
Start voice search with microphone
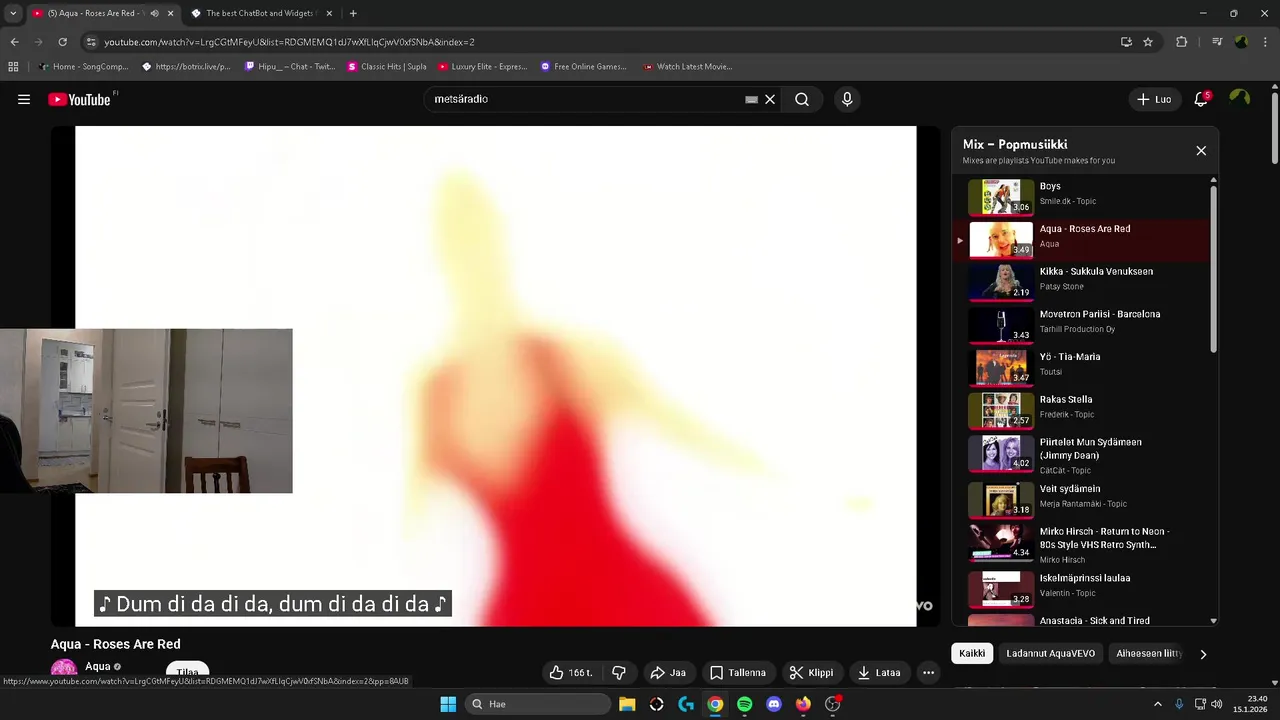[x=847, y=99]
